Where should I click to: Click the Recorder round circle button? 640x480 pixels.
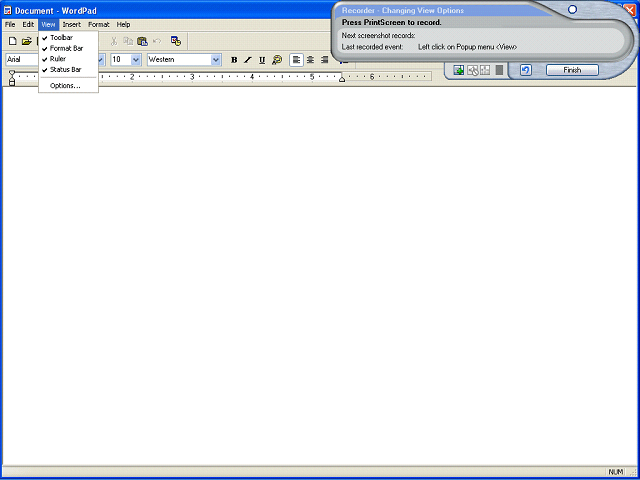pos(573,9)
